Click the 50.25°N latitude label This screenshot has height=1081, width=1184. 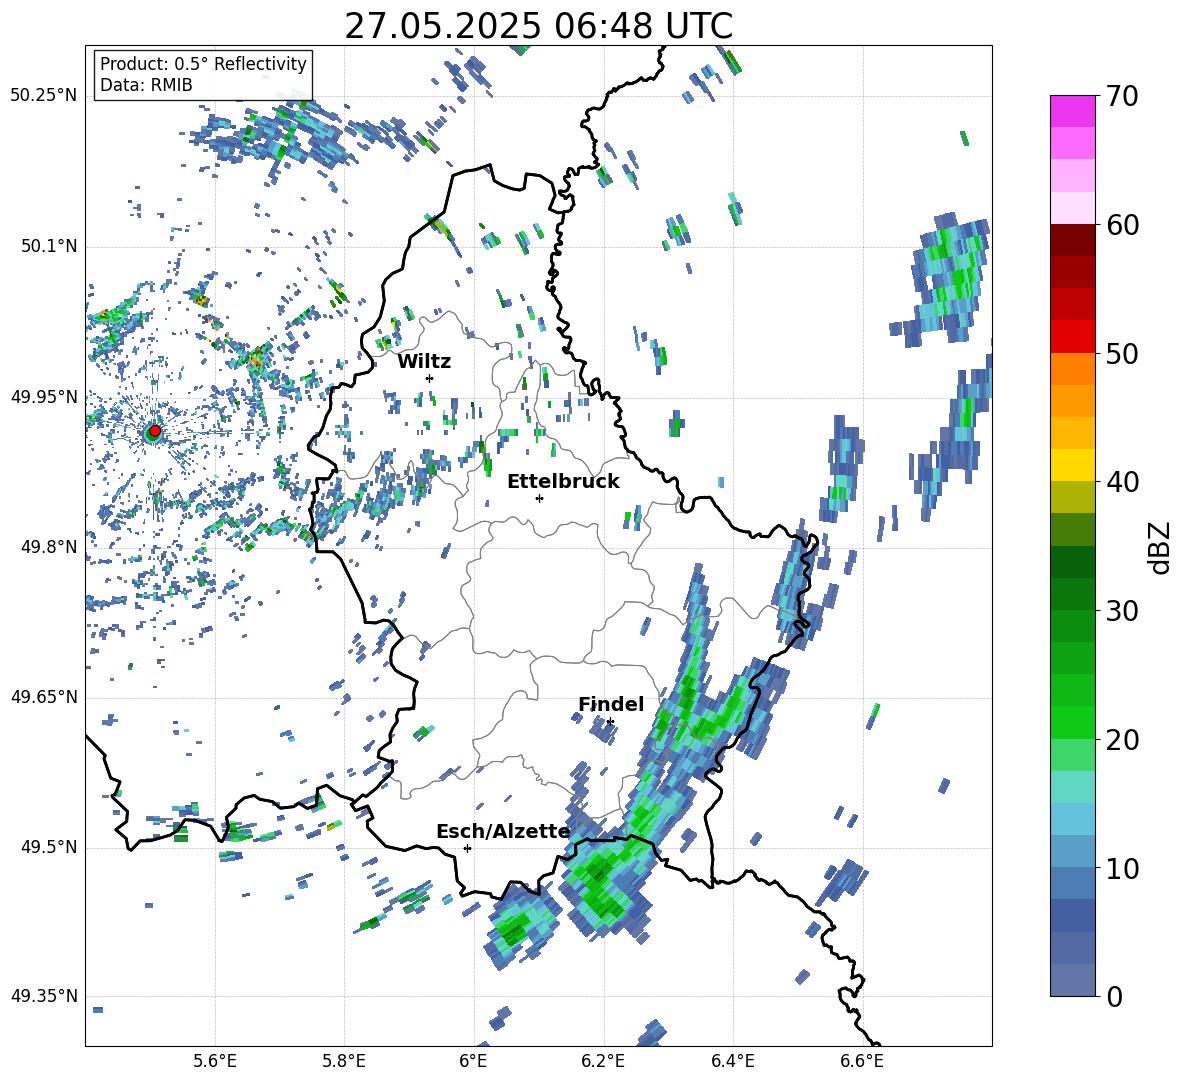coord(44,96)
